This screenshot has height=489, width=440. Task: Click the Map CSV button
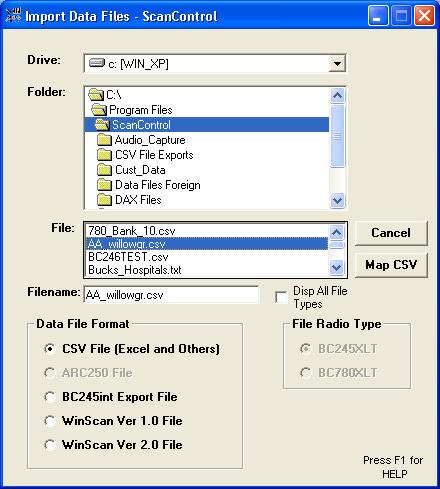tap(391, 265)
